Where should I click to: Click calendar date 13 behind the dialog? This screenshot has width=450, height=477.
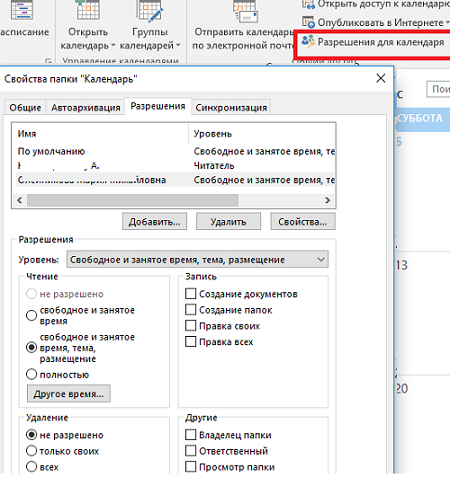pos(402,265)
